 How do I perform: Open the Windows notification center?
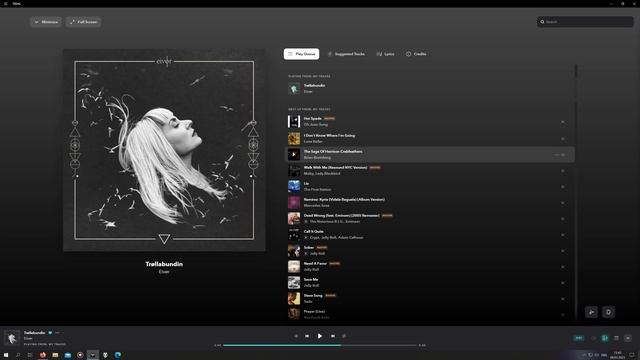click(632, 355)
